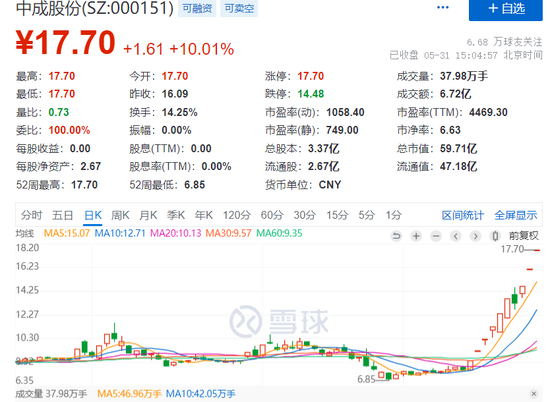Viewport: 550px width, 402px height.
Task: Zoom in chart with plus icon
Action: coord(416,236)
